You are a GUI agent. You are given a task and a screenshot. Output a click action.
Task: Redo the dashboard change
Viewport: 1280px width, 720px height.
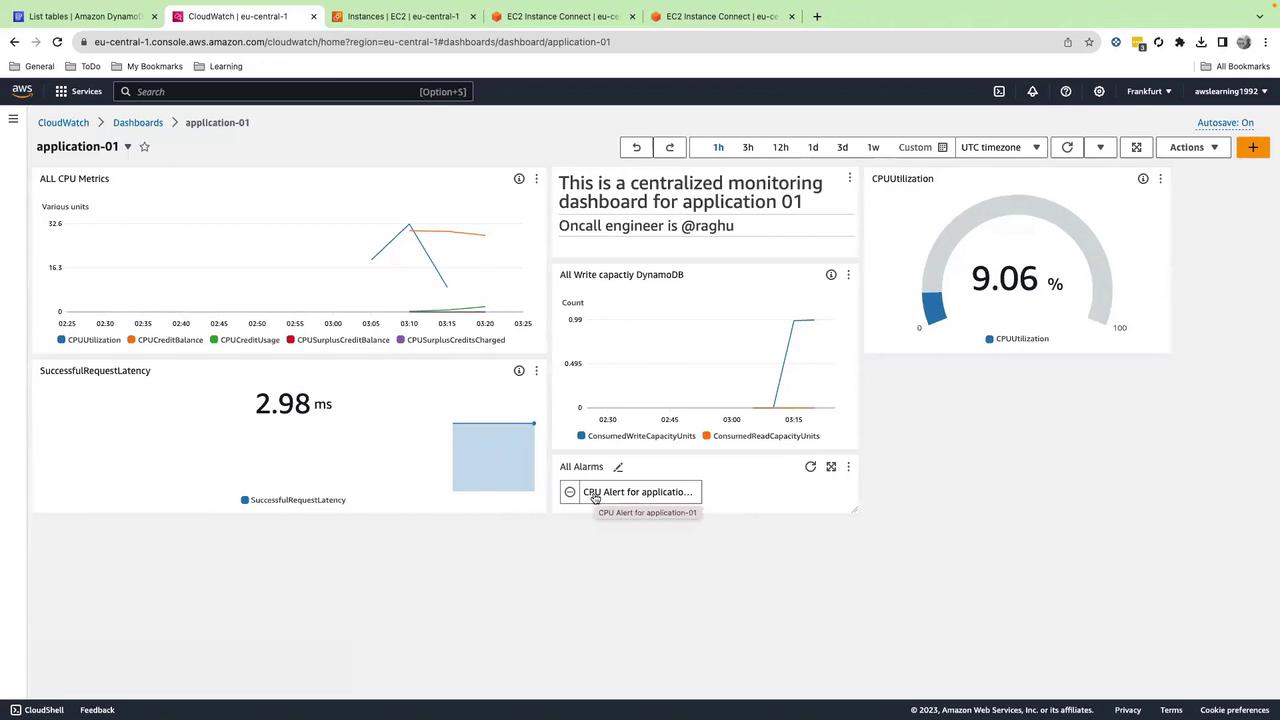[x=670, y=147]
